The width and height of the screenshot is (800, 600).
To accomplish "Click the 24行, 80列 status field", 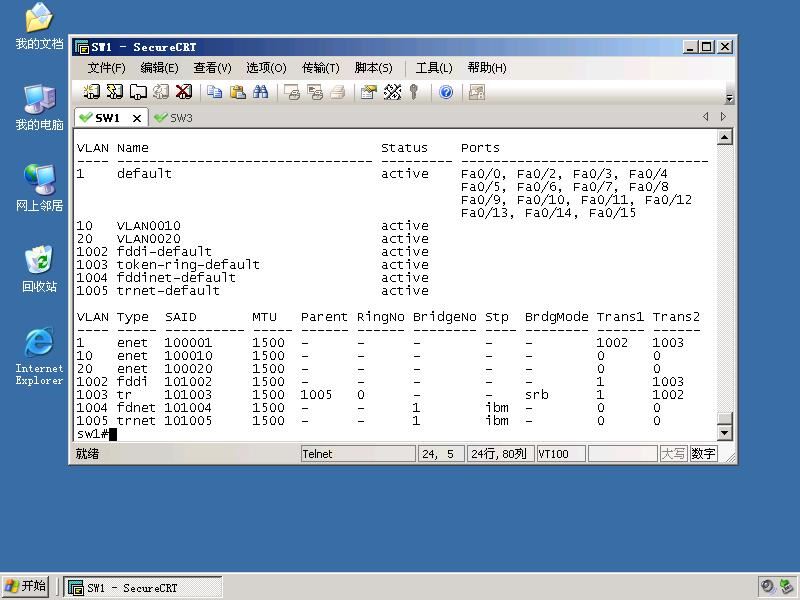I will coord(500,454).
